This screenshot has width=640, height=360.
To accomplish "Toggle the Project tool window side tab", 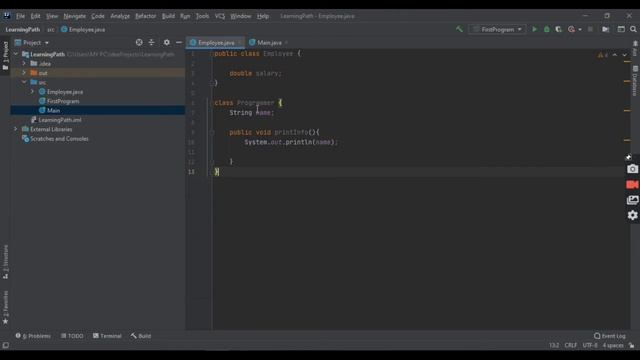I will pos(5,56).
